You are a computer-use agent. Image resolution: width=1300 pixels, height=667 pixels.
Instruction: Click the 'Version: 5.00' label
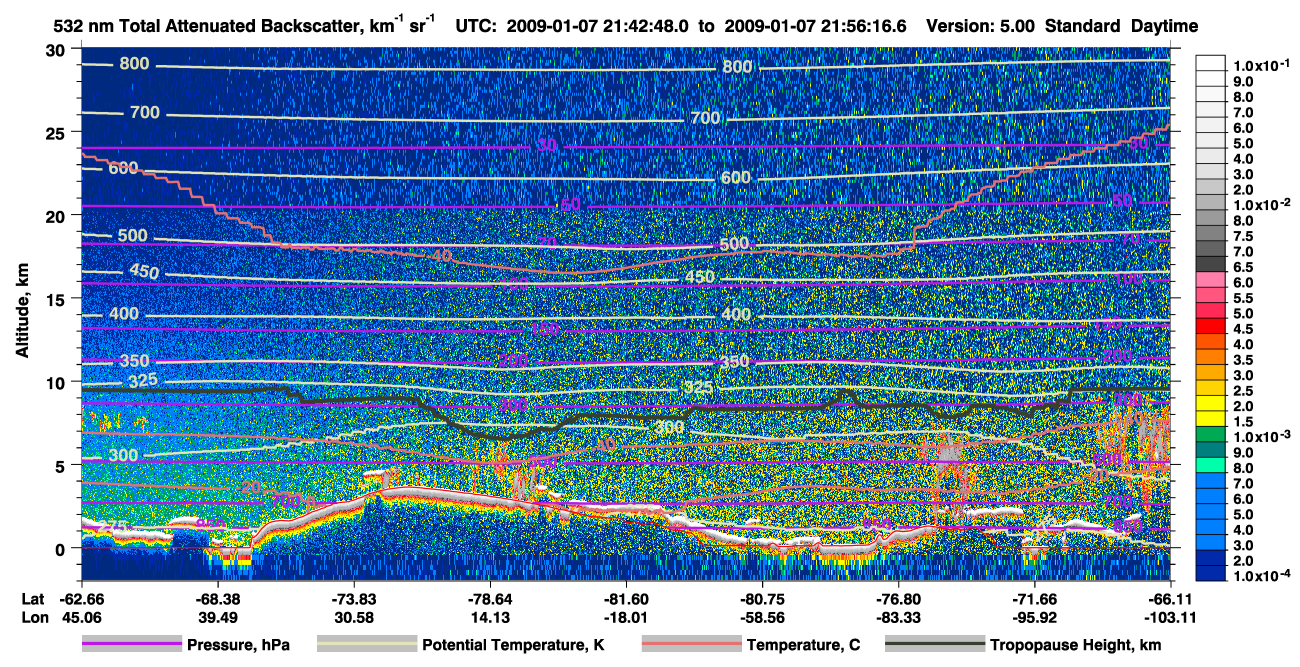(x=982, y=26)
